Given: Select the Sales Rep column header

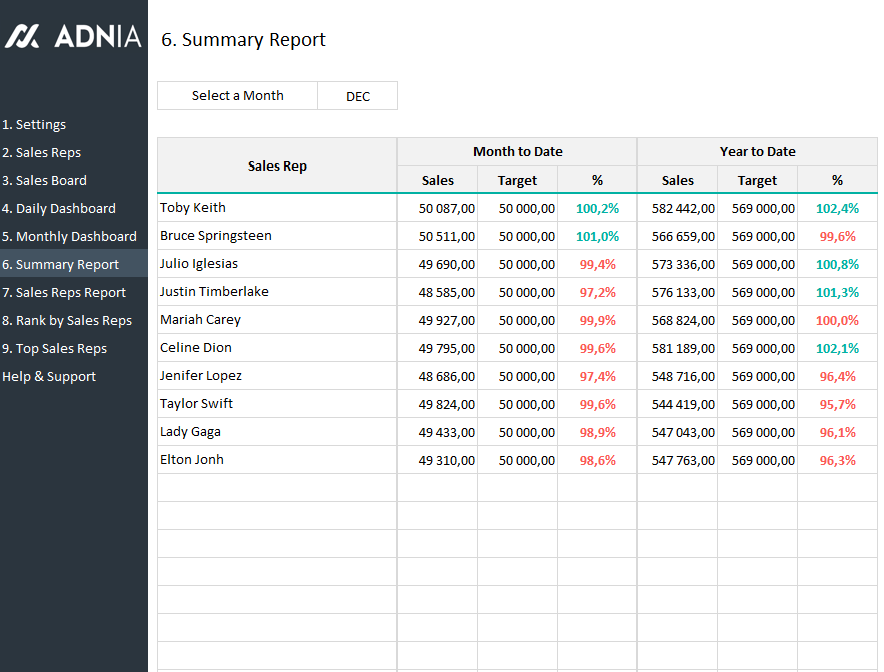Looking at the screenshot, I should [277, 166].
